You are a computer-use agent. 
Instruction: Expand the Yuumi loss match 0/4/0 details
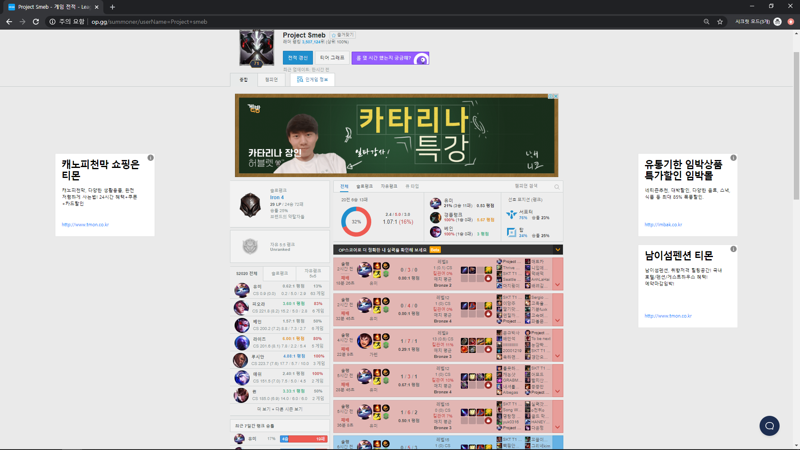(x=558, y=310)
